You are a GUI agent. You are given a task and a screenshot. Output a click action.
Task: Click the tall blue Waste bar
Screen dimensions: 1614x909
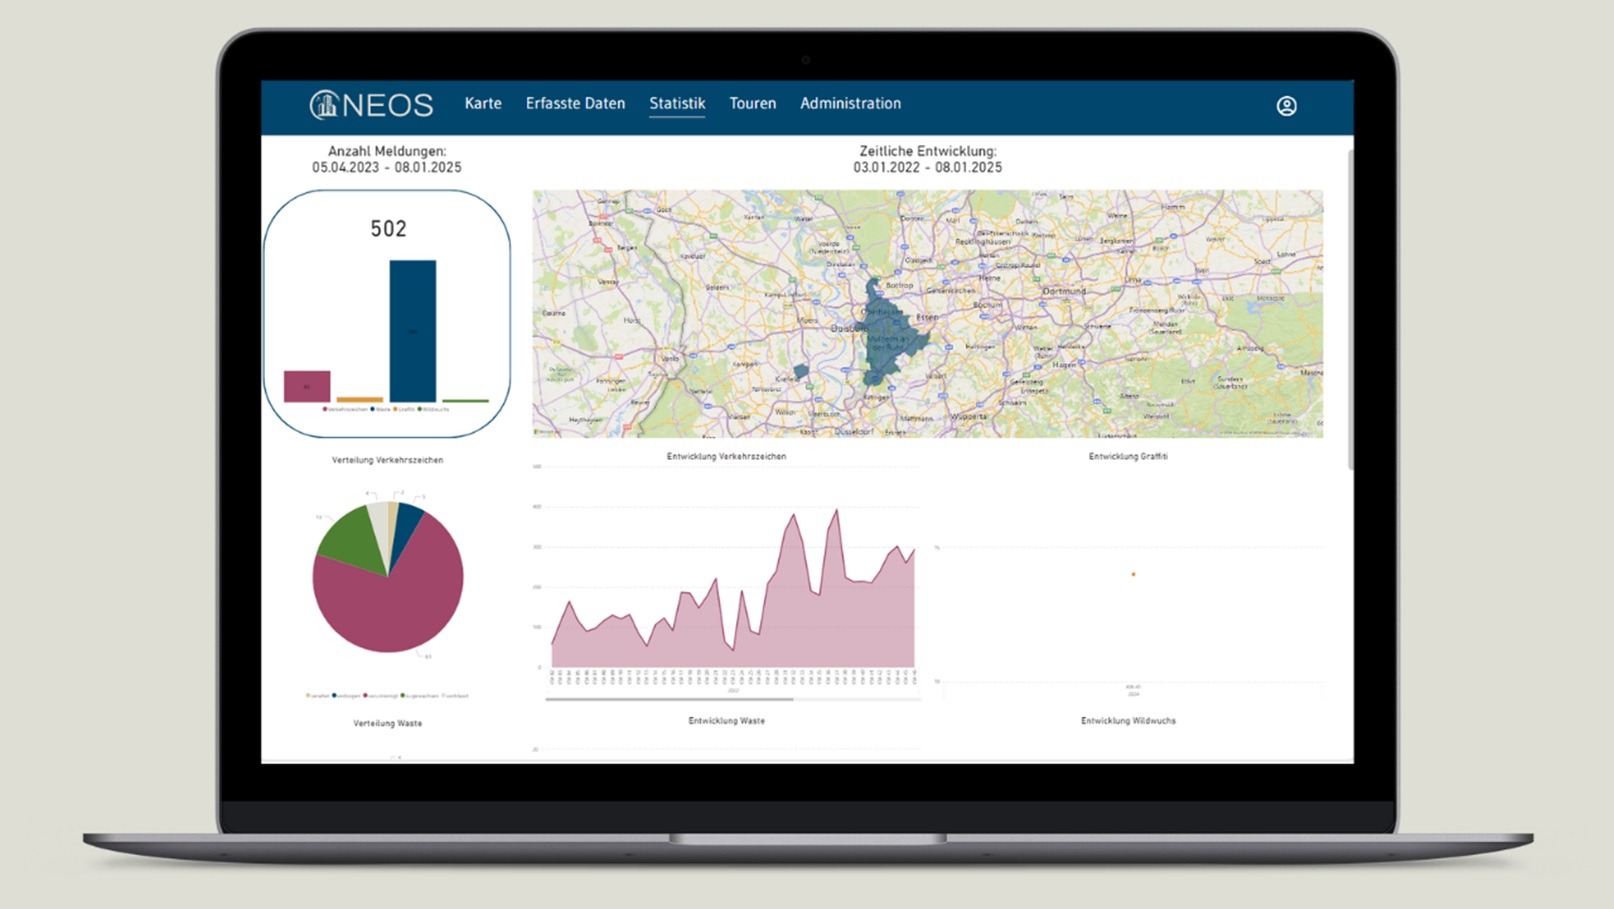pyautogui.click(x=412, y=330)
